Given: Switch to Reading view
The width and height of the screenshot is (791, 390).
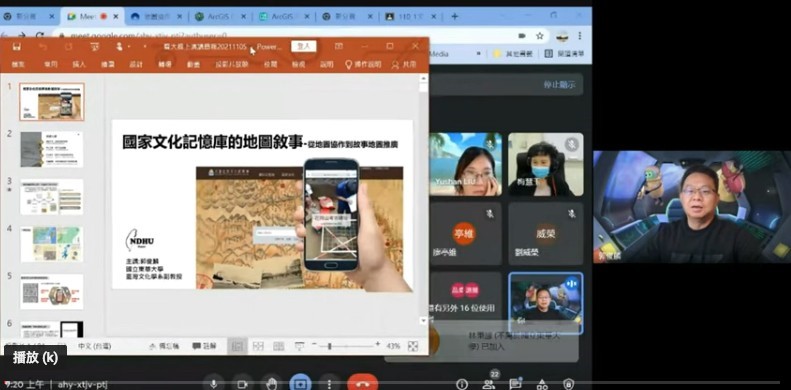Looking at the screenshot, I should (x=279, y=346).
